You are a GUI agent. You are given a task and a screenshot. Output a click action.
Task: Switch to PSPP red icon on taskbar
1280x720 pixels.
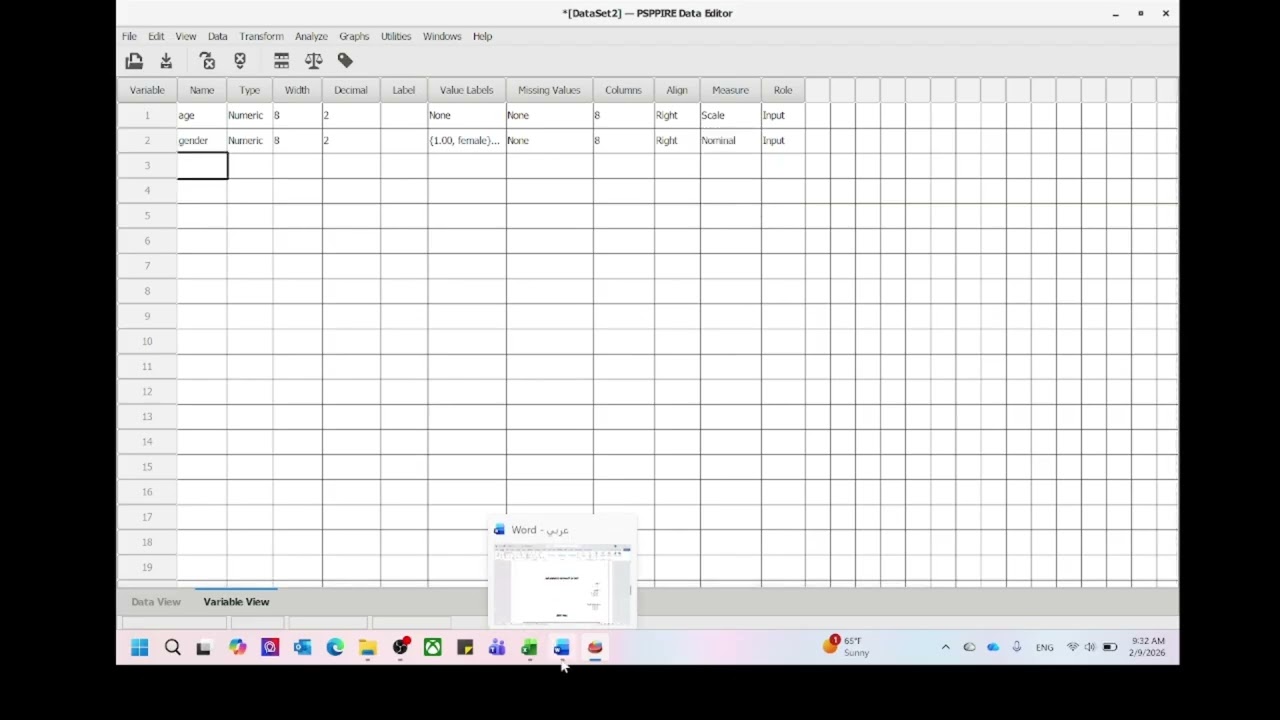tap(595, 648)
